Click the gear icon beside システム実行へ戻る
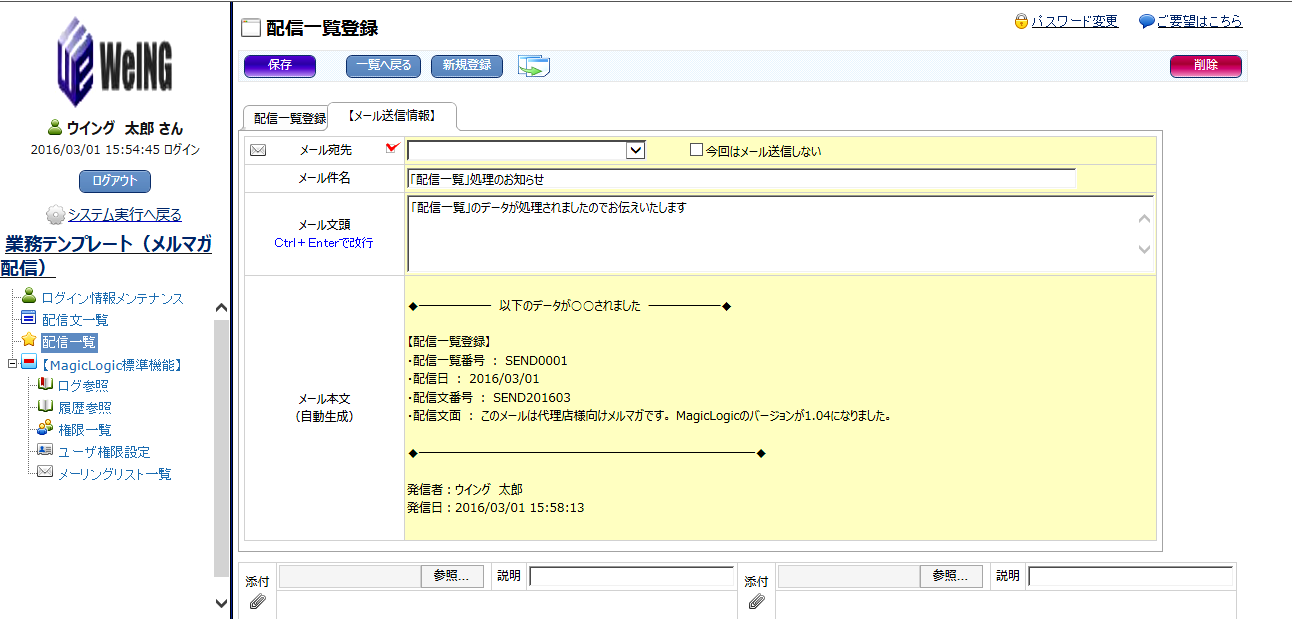 pyautogui.click(x=55, y=215)
